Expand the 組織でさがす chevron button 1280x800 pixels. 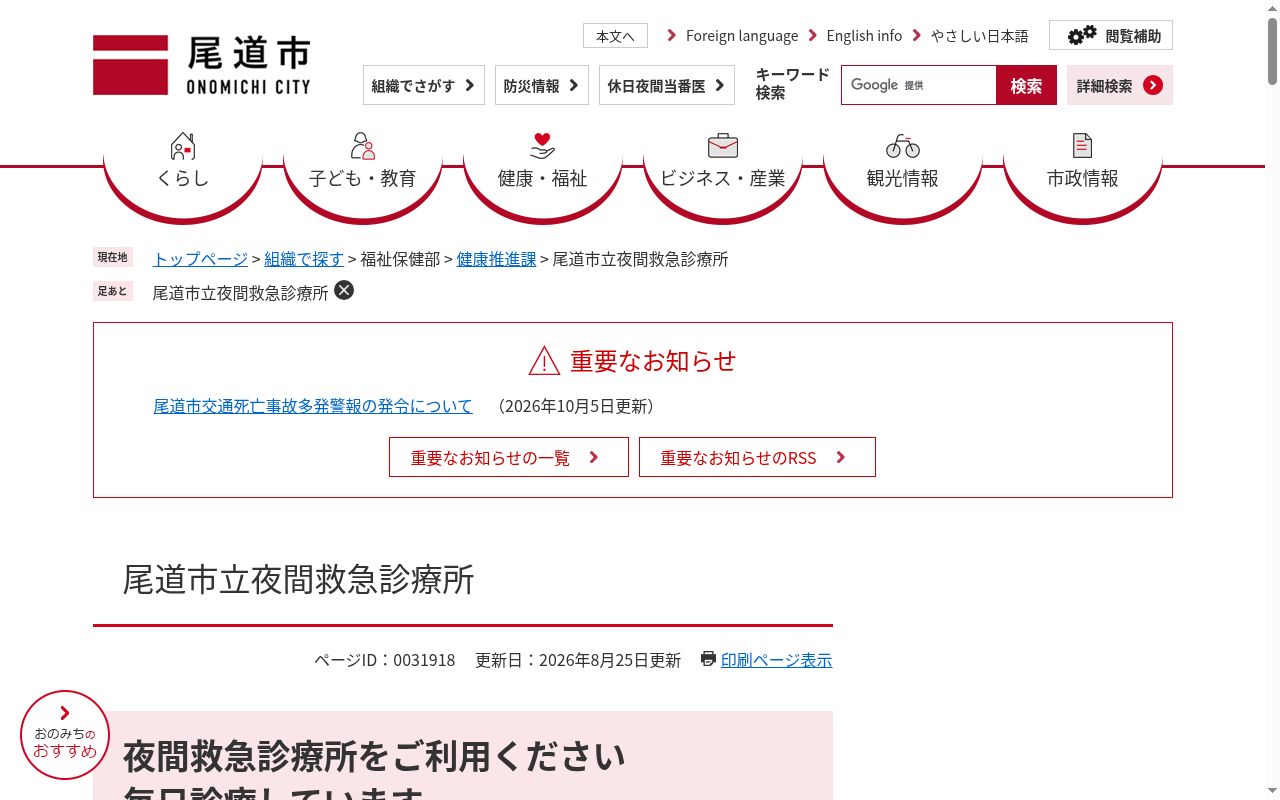(424, 85)
